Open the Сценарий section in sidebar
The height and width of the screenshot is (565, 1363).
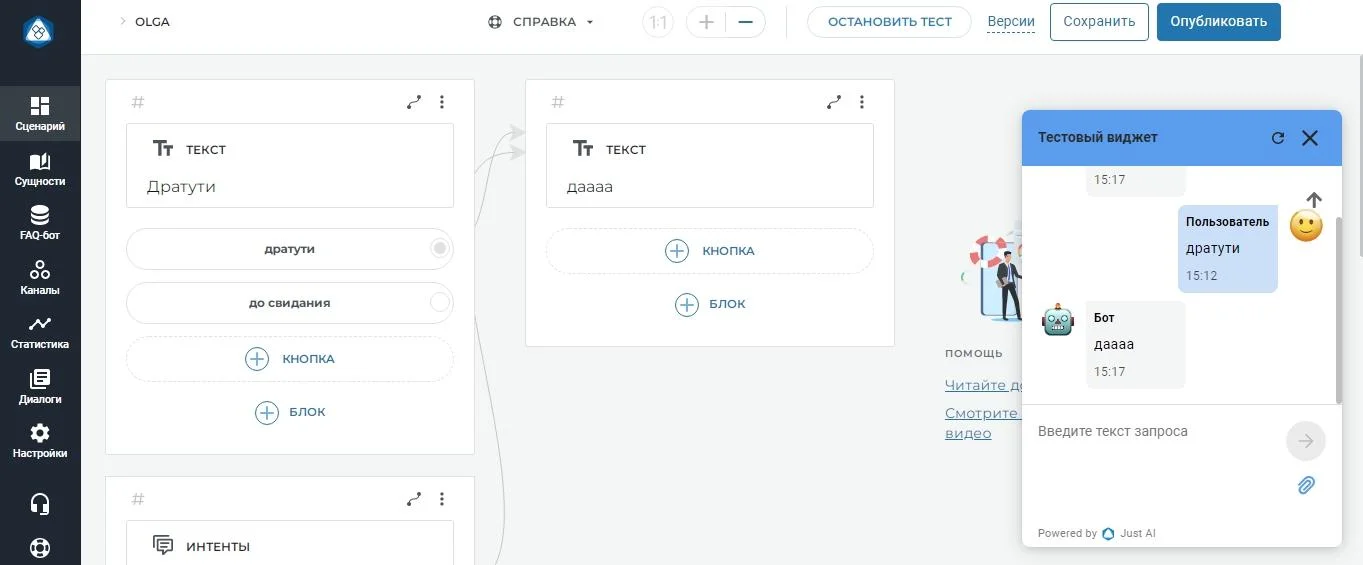coord(40,114)
